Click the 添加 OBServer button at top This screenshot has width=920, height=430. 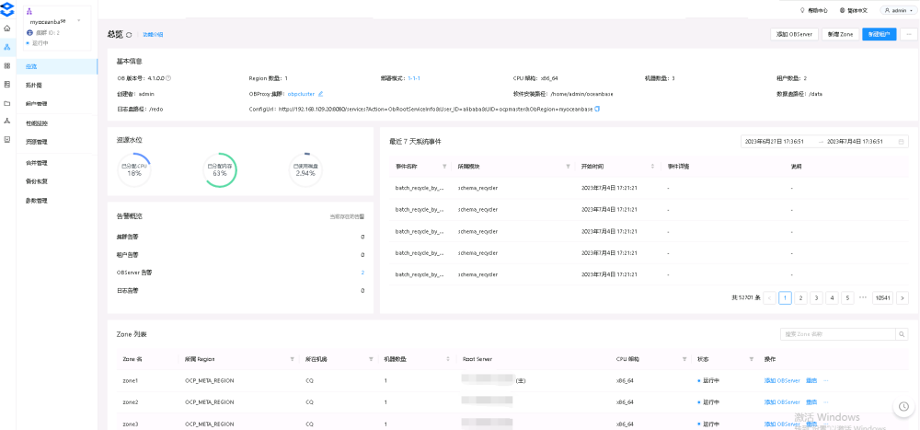[794, 35]
